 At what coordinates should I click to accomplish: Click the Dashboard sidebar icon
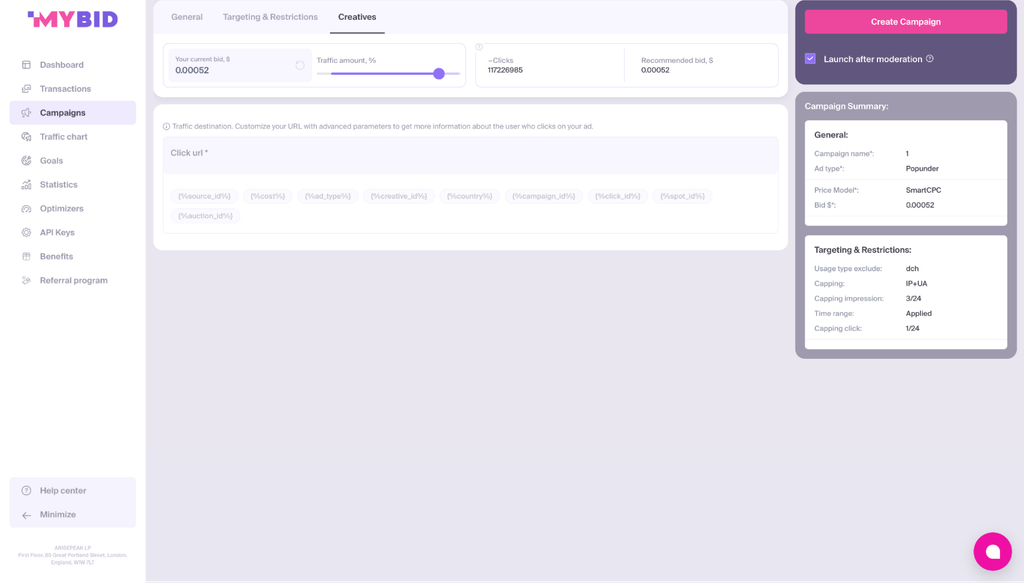click(x=26, y=65)
